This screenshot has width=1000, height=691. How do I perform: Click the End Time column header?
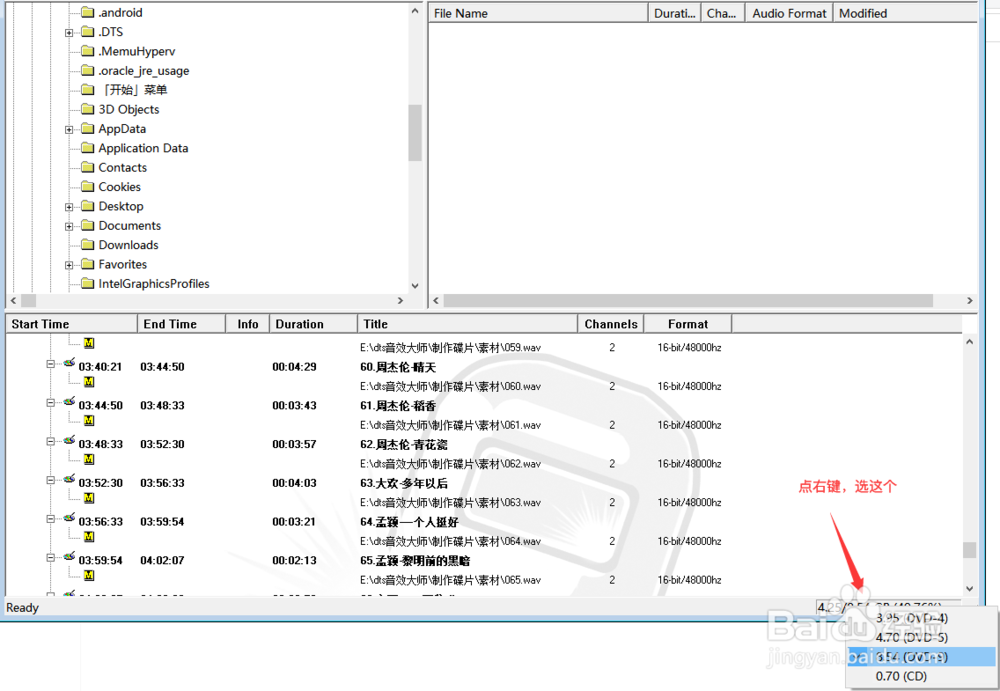(182, 324)
